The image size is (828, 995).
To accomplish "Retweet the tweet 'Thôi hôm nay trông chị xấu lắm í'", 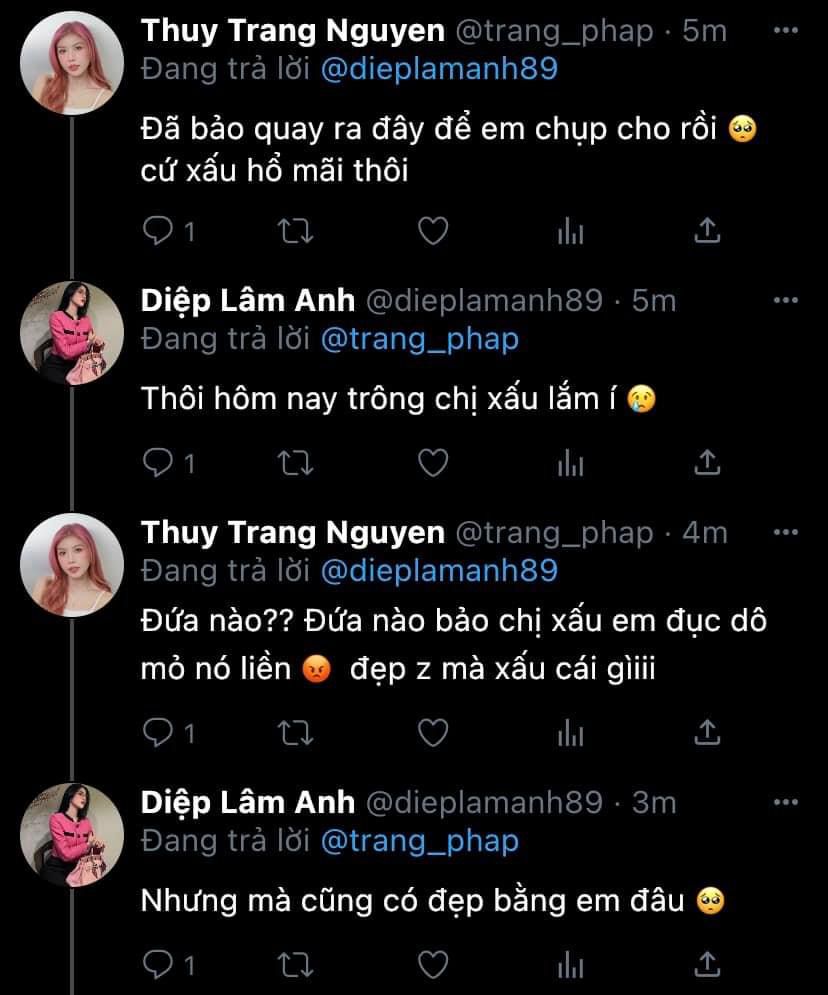I will pos(295,462).
